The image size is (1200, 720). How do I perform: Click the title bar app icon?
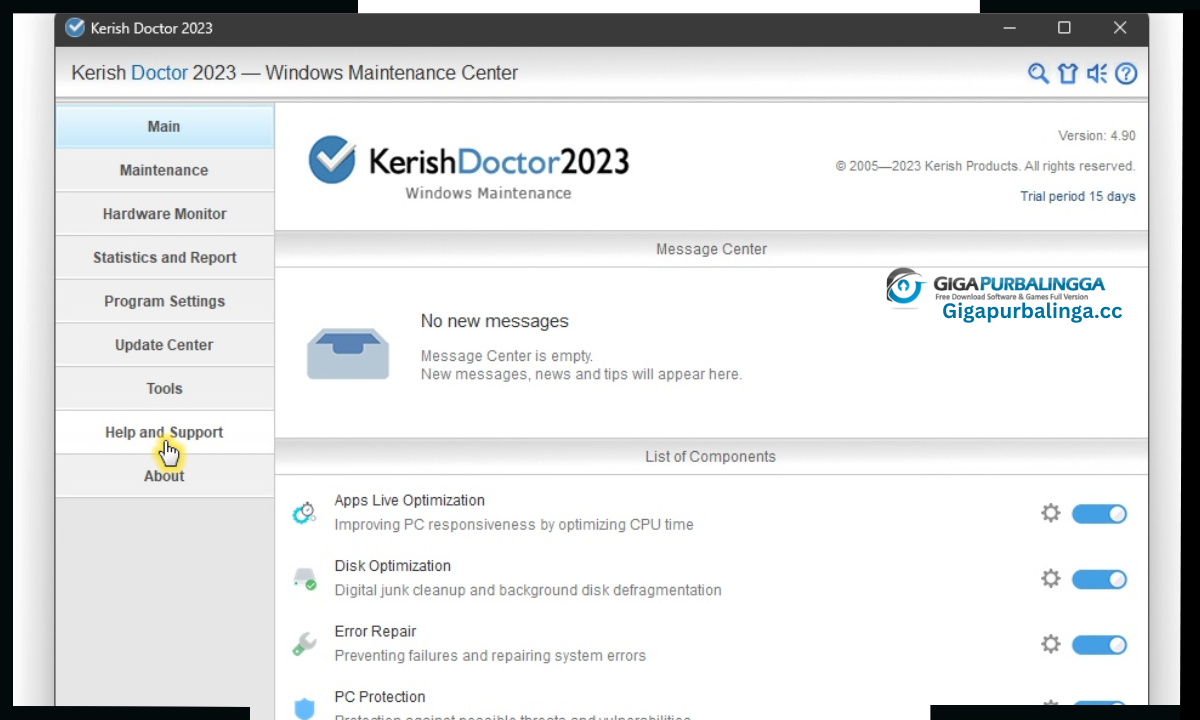75,28
